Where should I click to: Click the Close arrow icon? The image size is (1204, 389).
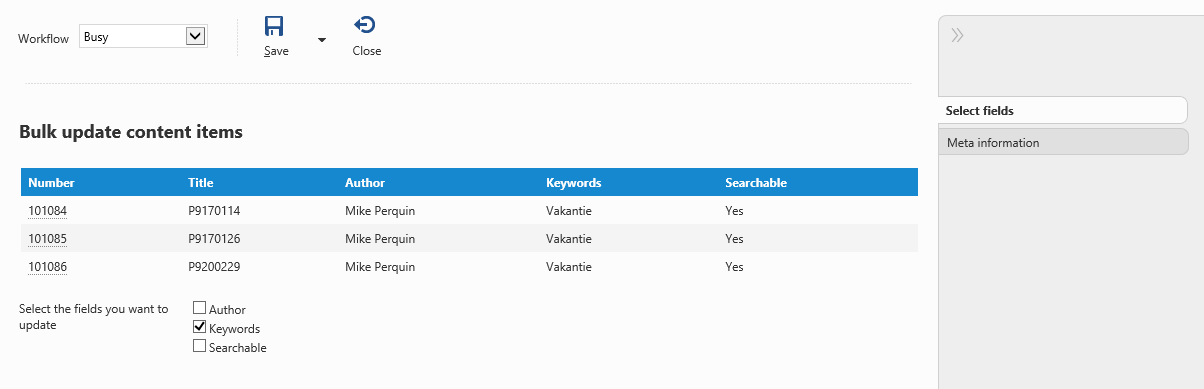[x=366, y=26]
